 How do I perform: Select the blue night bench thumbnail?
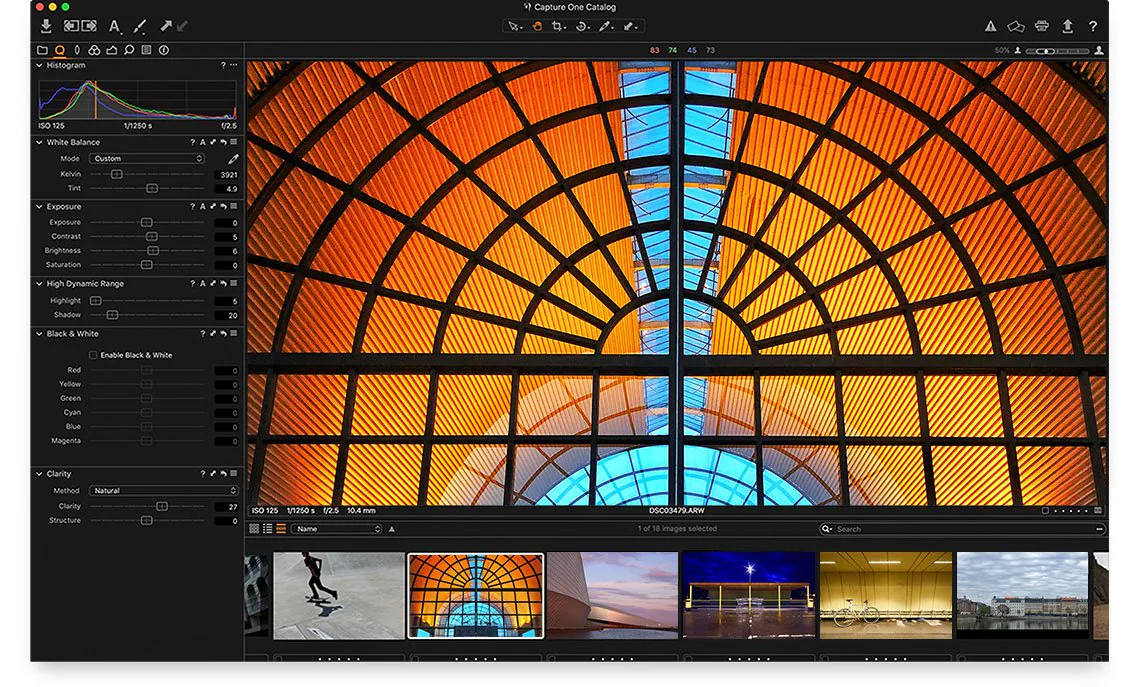[749, 595]
